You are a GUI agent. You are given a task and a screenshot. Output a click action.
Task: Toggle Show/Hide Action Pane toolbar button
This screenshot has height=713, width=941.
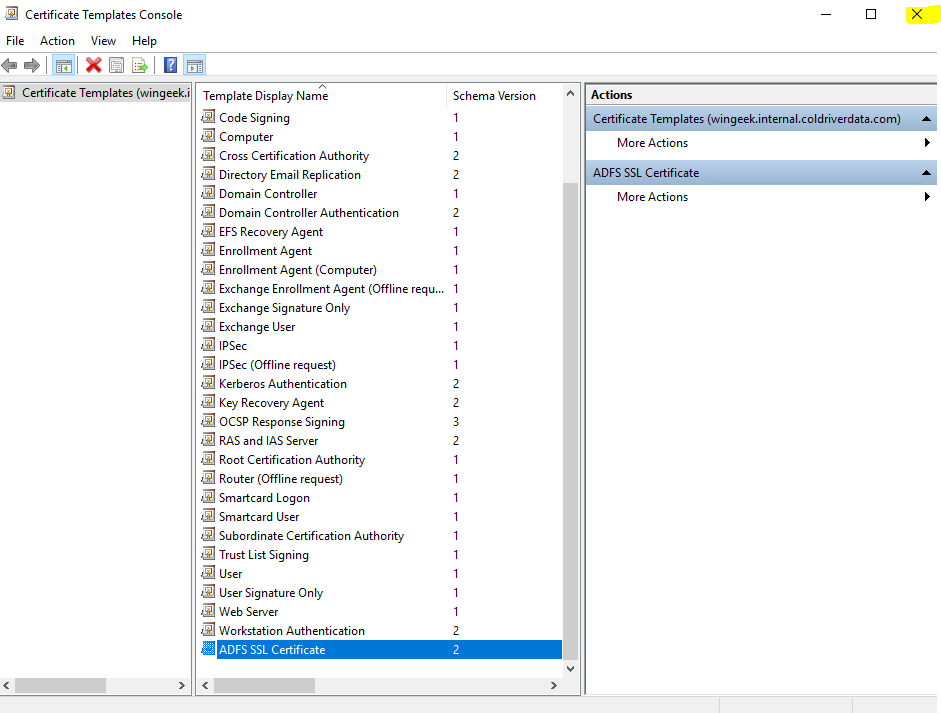coord(195,66)
